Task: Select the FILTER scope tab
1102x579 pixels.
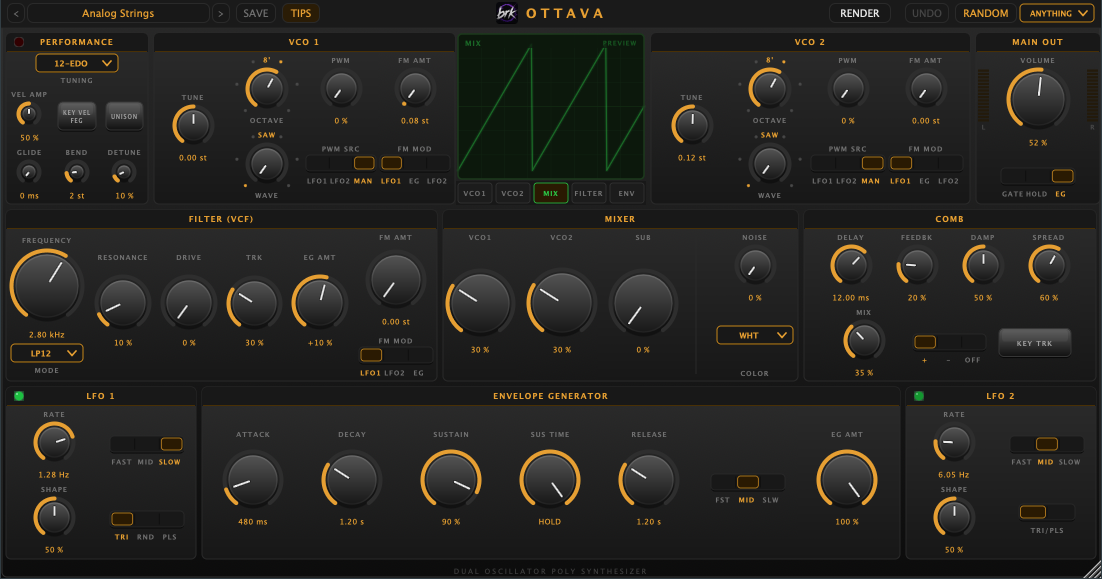Action: pyautogui.click(x=588, y=193)
